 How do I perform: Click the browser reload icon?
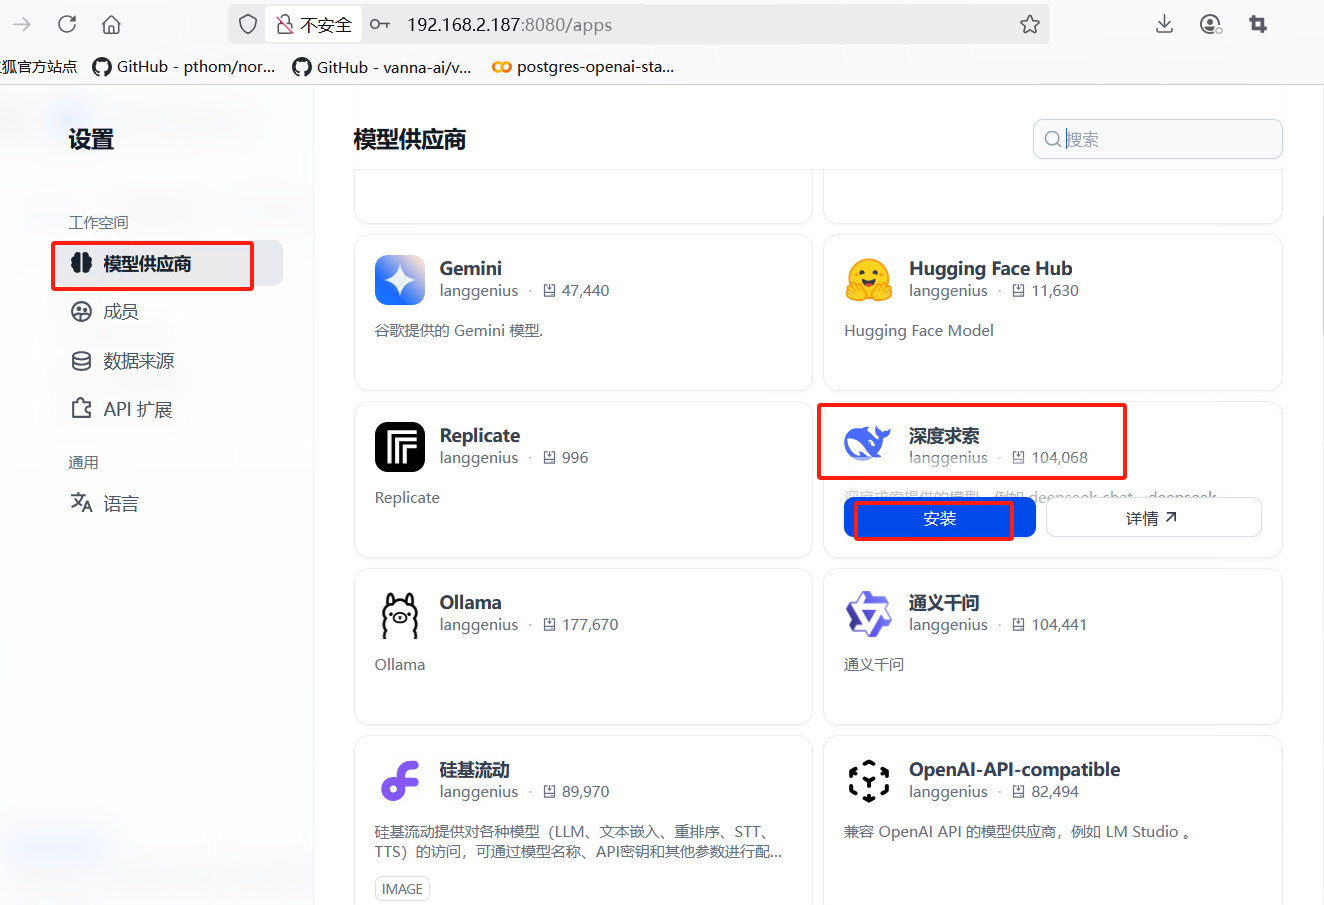[67, 24]
